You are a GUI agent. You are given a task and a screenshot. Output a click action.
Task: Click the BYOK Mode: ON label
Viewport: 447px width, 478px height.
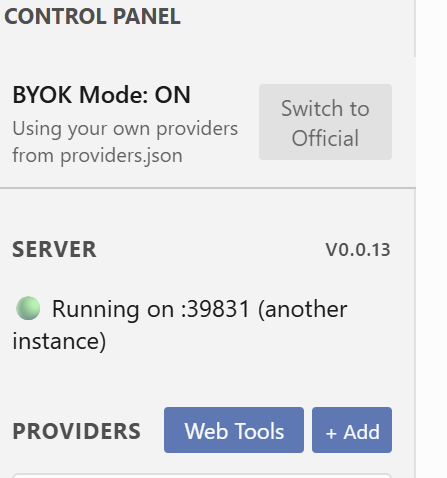point(101,95)
